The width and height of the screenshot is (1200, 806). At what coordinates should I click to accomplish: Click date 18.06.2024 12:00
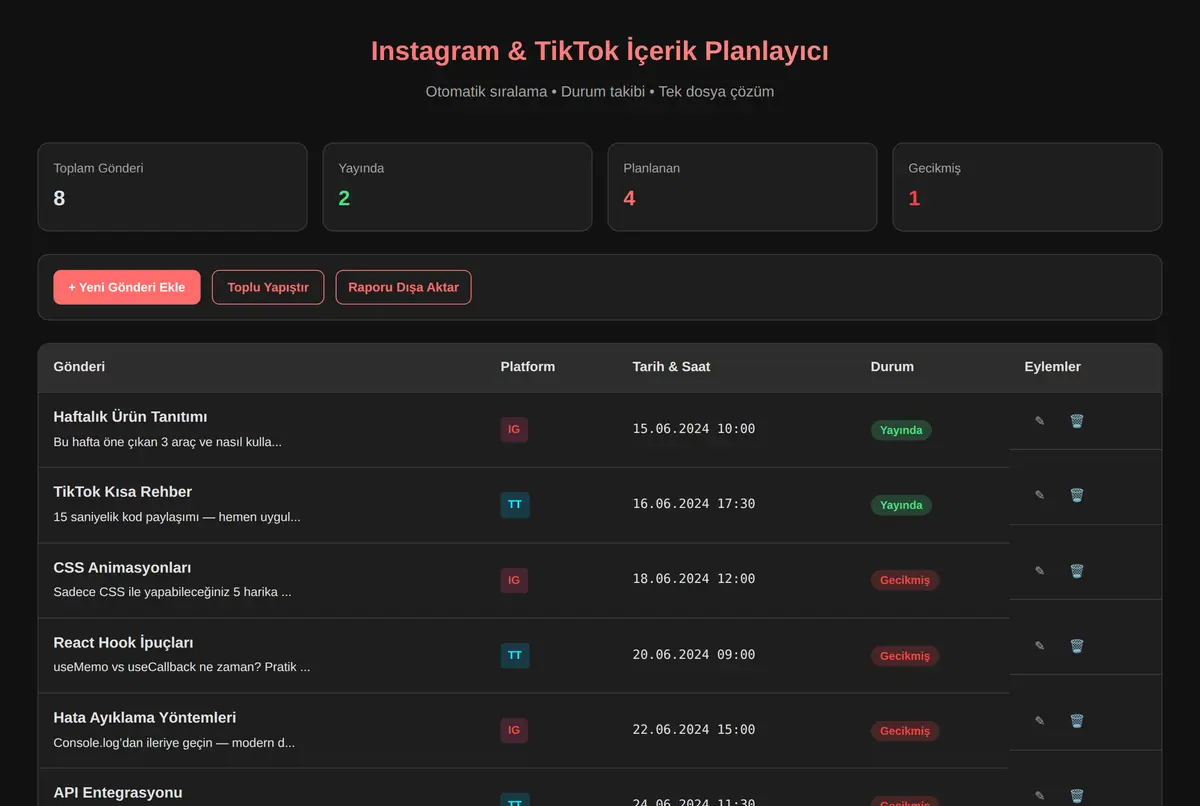(694, 579)
